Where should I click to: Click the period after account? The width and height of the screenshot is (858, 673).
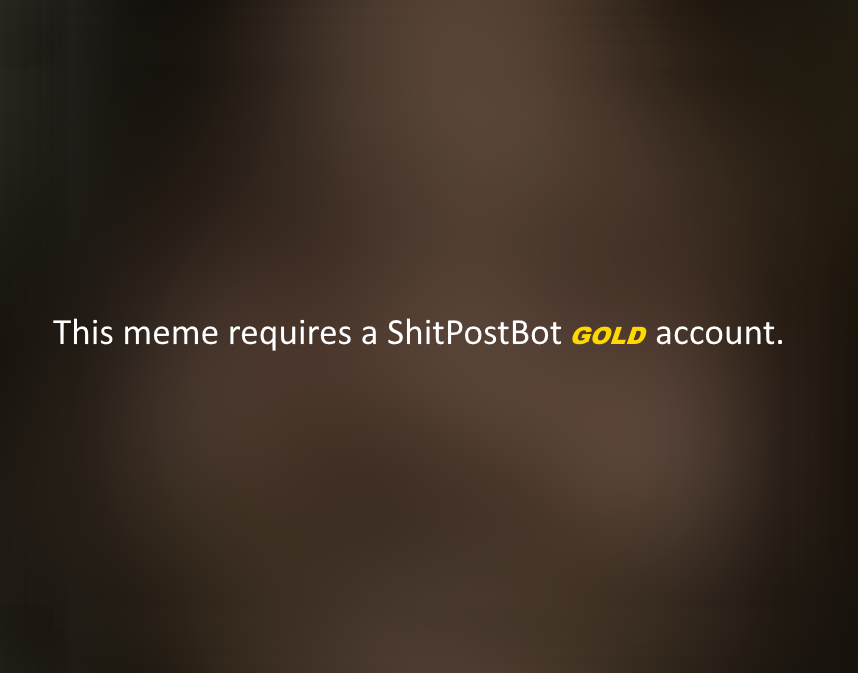pyautogui.click(x=779, y=341)
